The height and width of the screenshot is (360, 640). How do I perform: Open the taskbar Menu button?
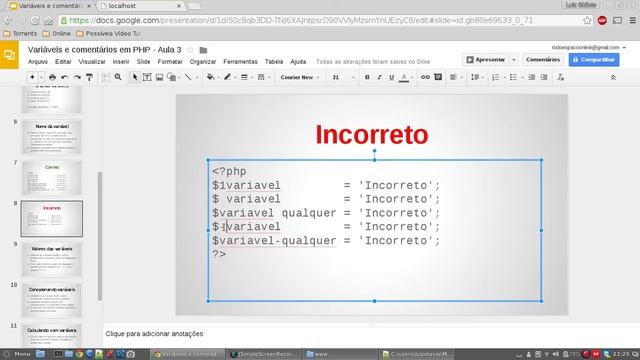pyautogui.click(x=17, y=354)
